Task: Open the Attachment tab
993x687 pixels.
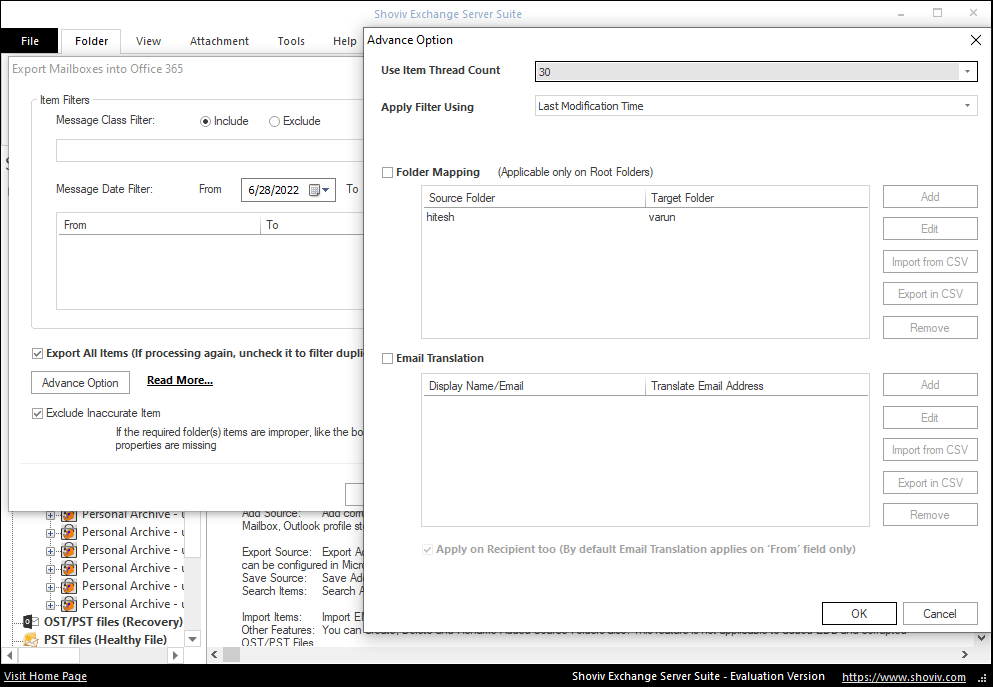Action: point(219,41)
